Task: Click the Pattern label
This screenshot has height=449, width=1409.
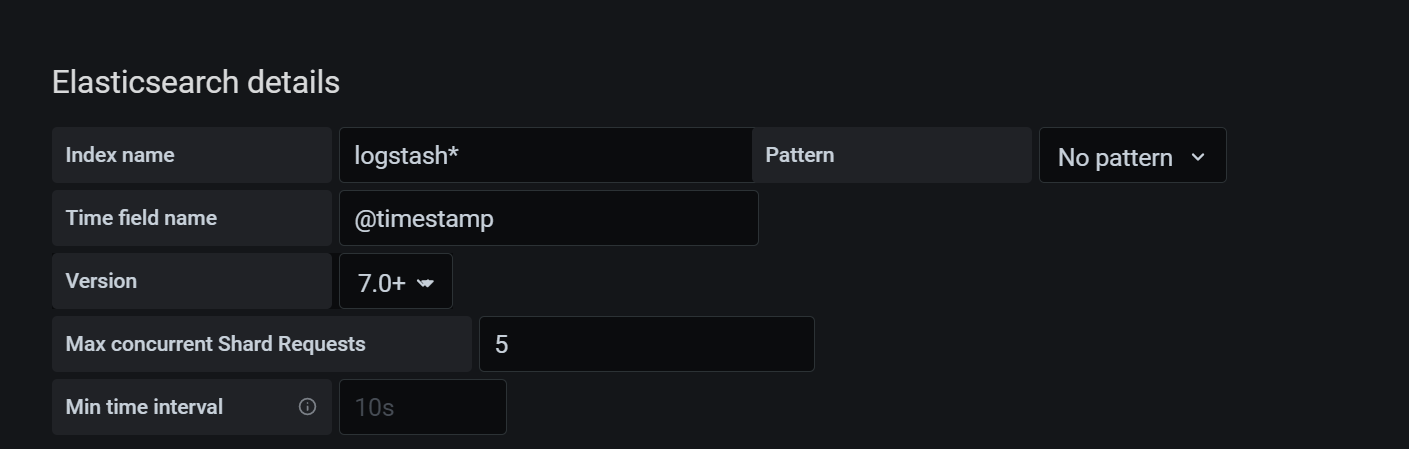Action: pyautogui.click(x=800, y=155)
